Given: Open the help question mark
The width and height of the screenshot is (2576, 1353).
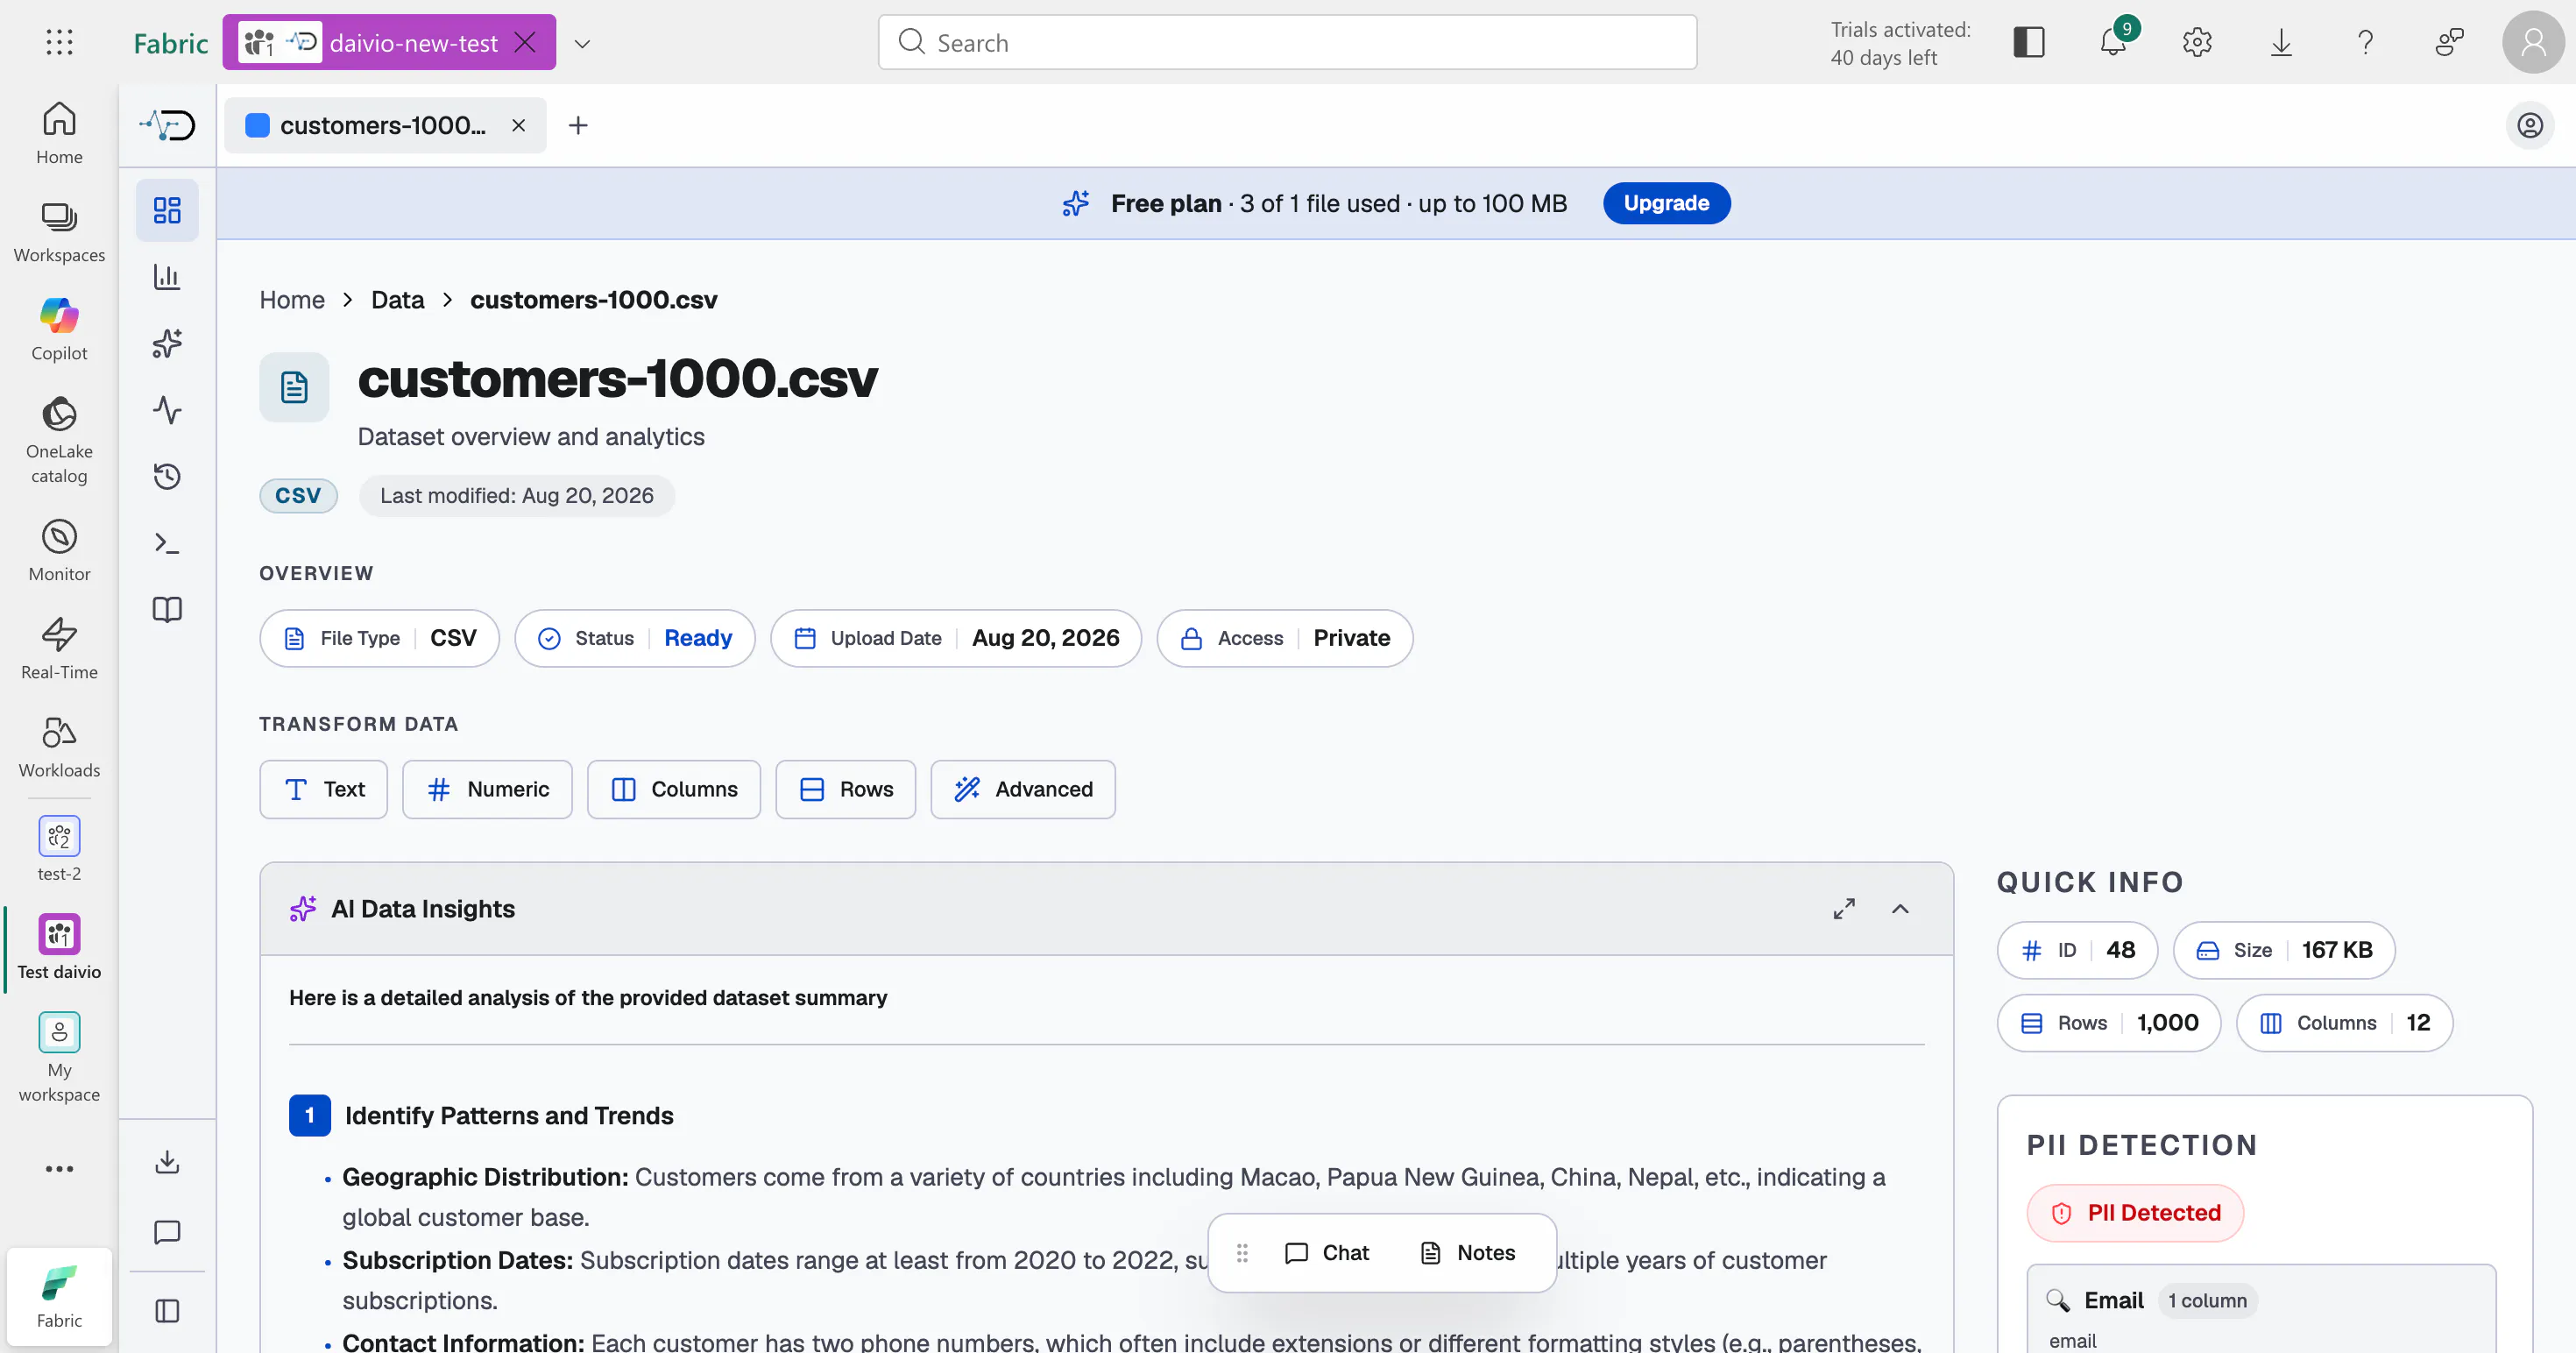Looking at the screenshot, I should coord(2365,42).
